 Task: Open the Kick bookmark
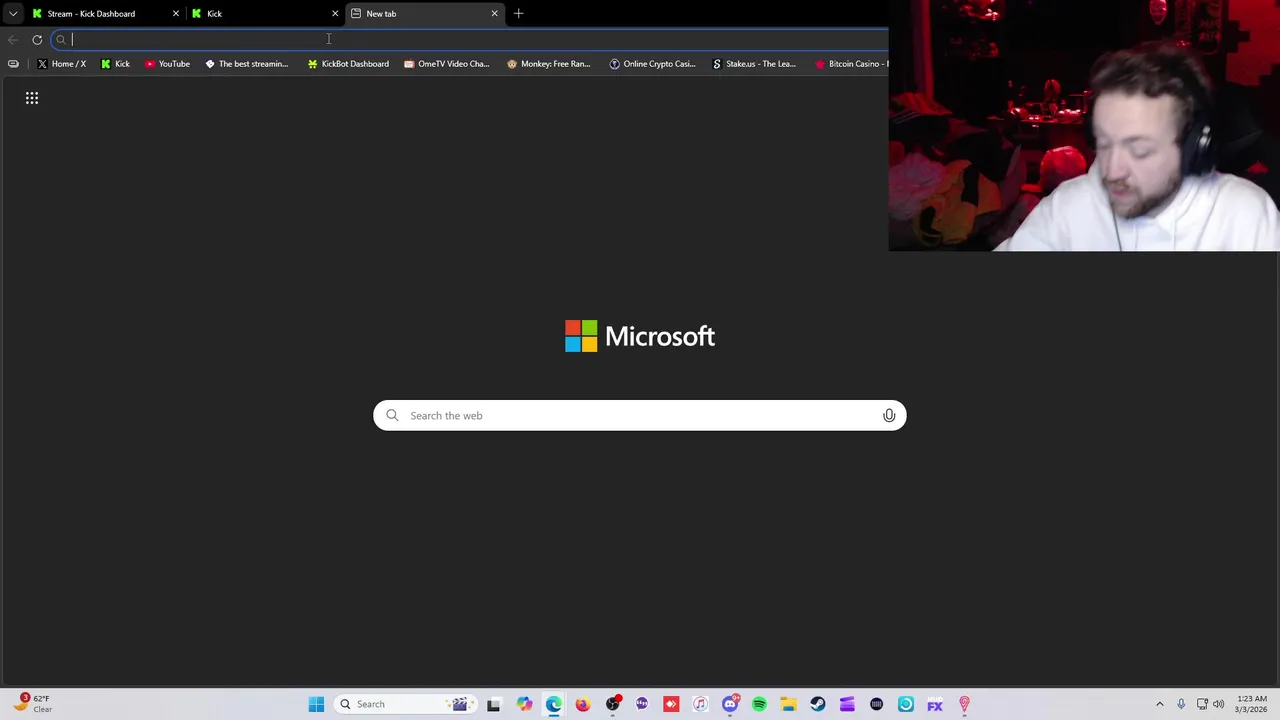tap(115, 64)
